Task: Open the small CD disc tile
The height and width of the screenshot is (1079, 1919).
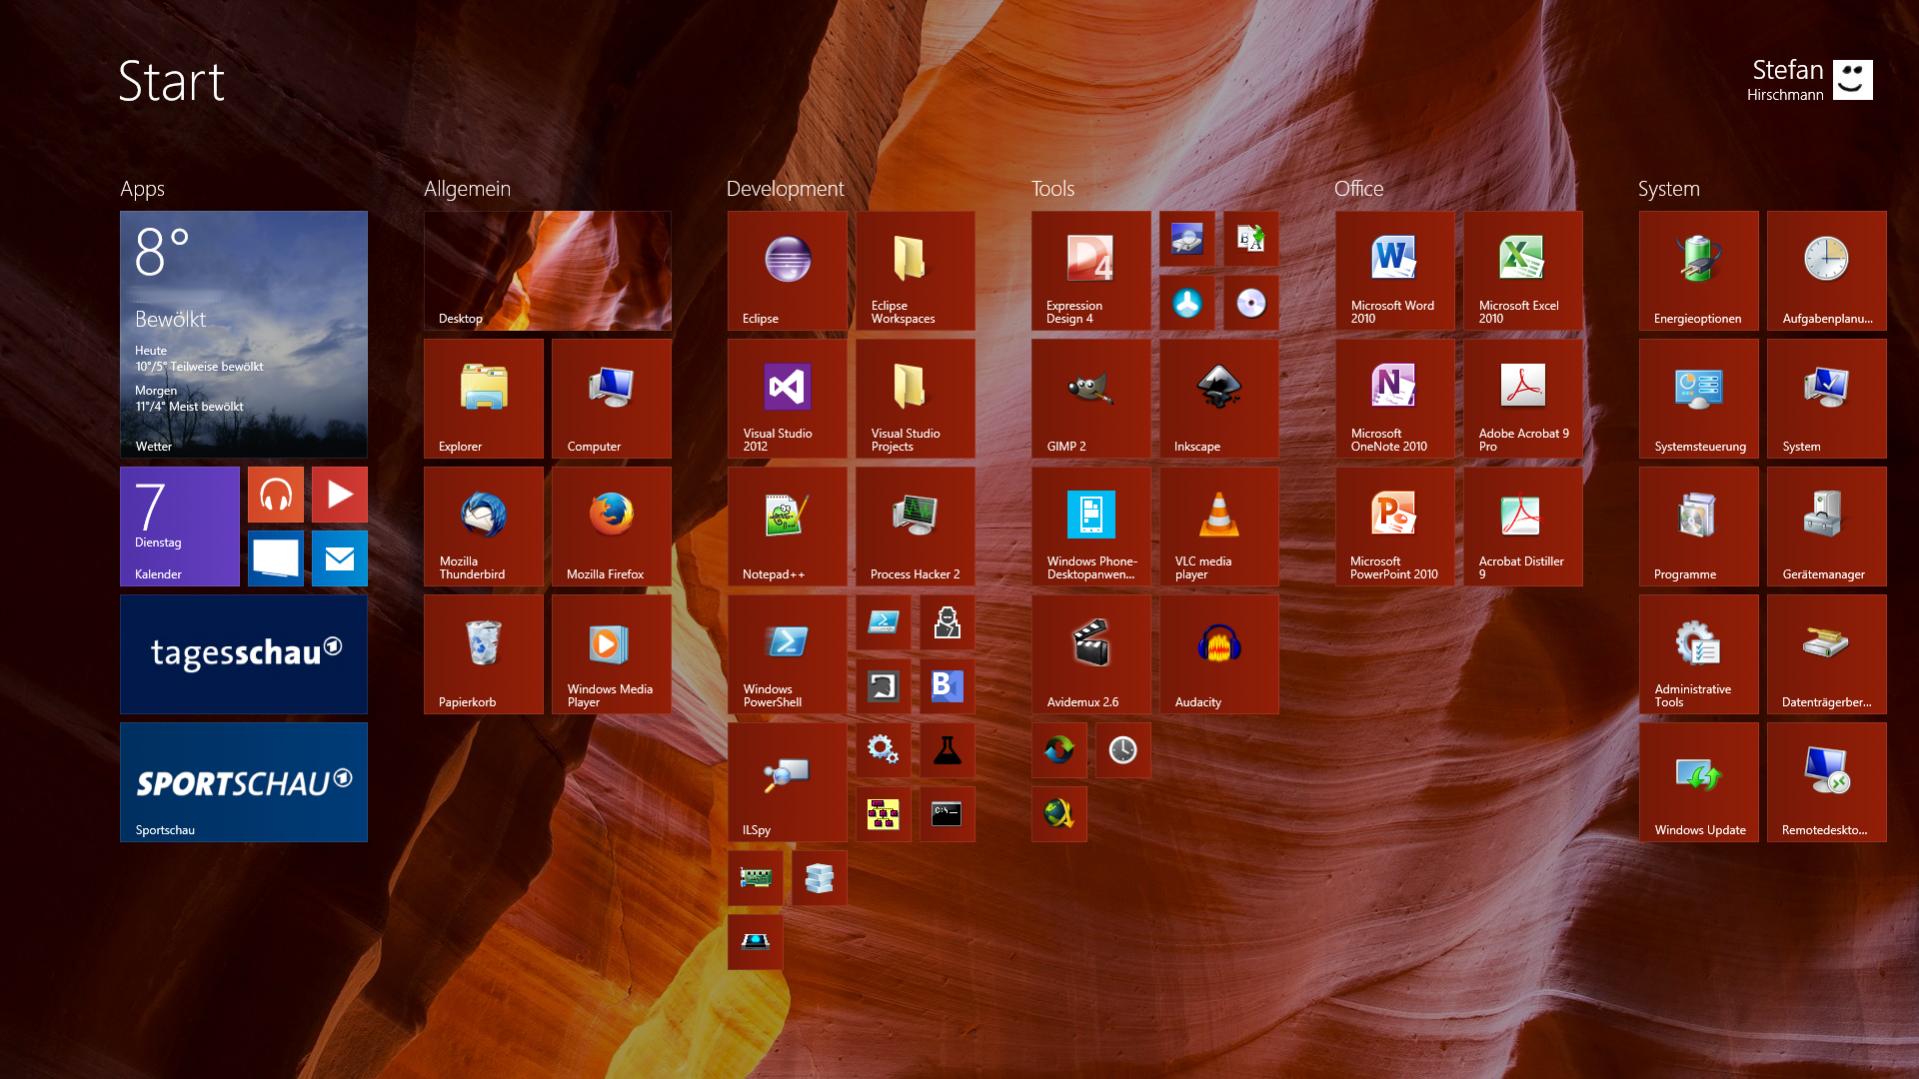Action: tap(1251, 302)
